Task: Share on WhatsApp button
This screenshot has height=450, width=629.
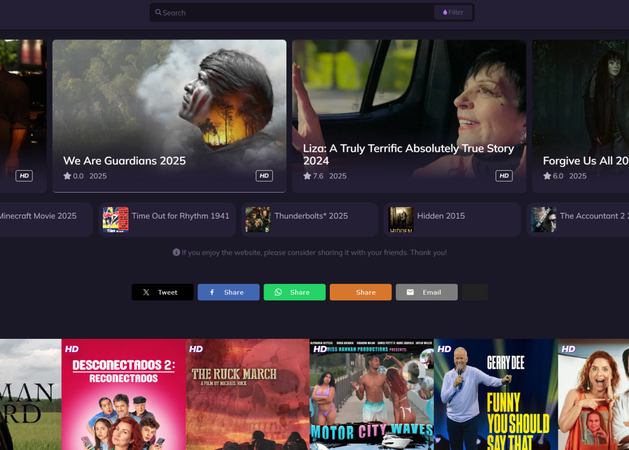Action: tap(294, 292)
